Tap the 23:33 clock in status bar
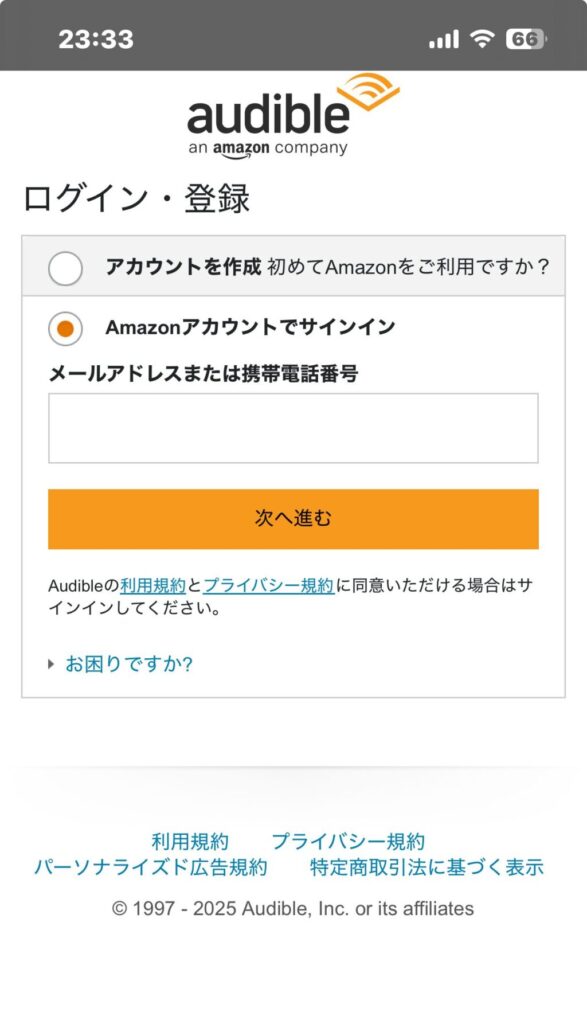587x1024 pixels. [x=96, y=39]
